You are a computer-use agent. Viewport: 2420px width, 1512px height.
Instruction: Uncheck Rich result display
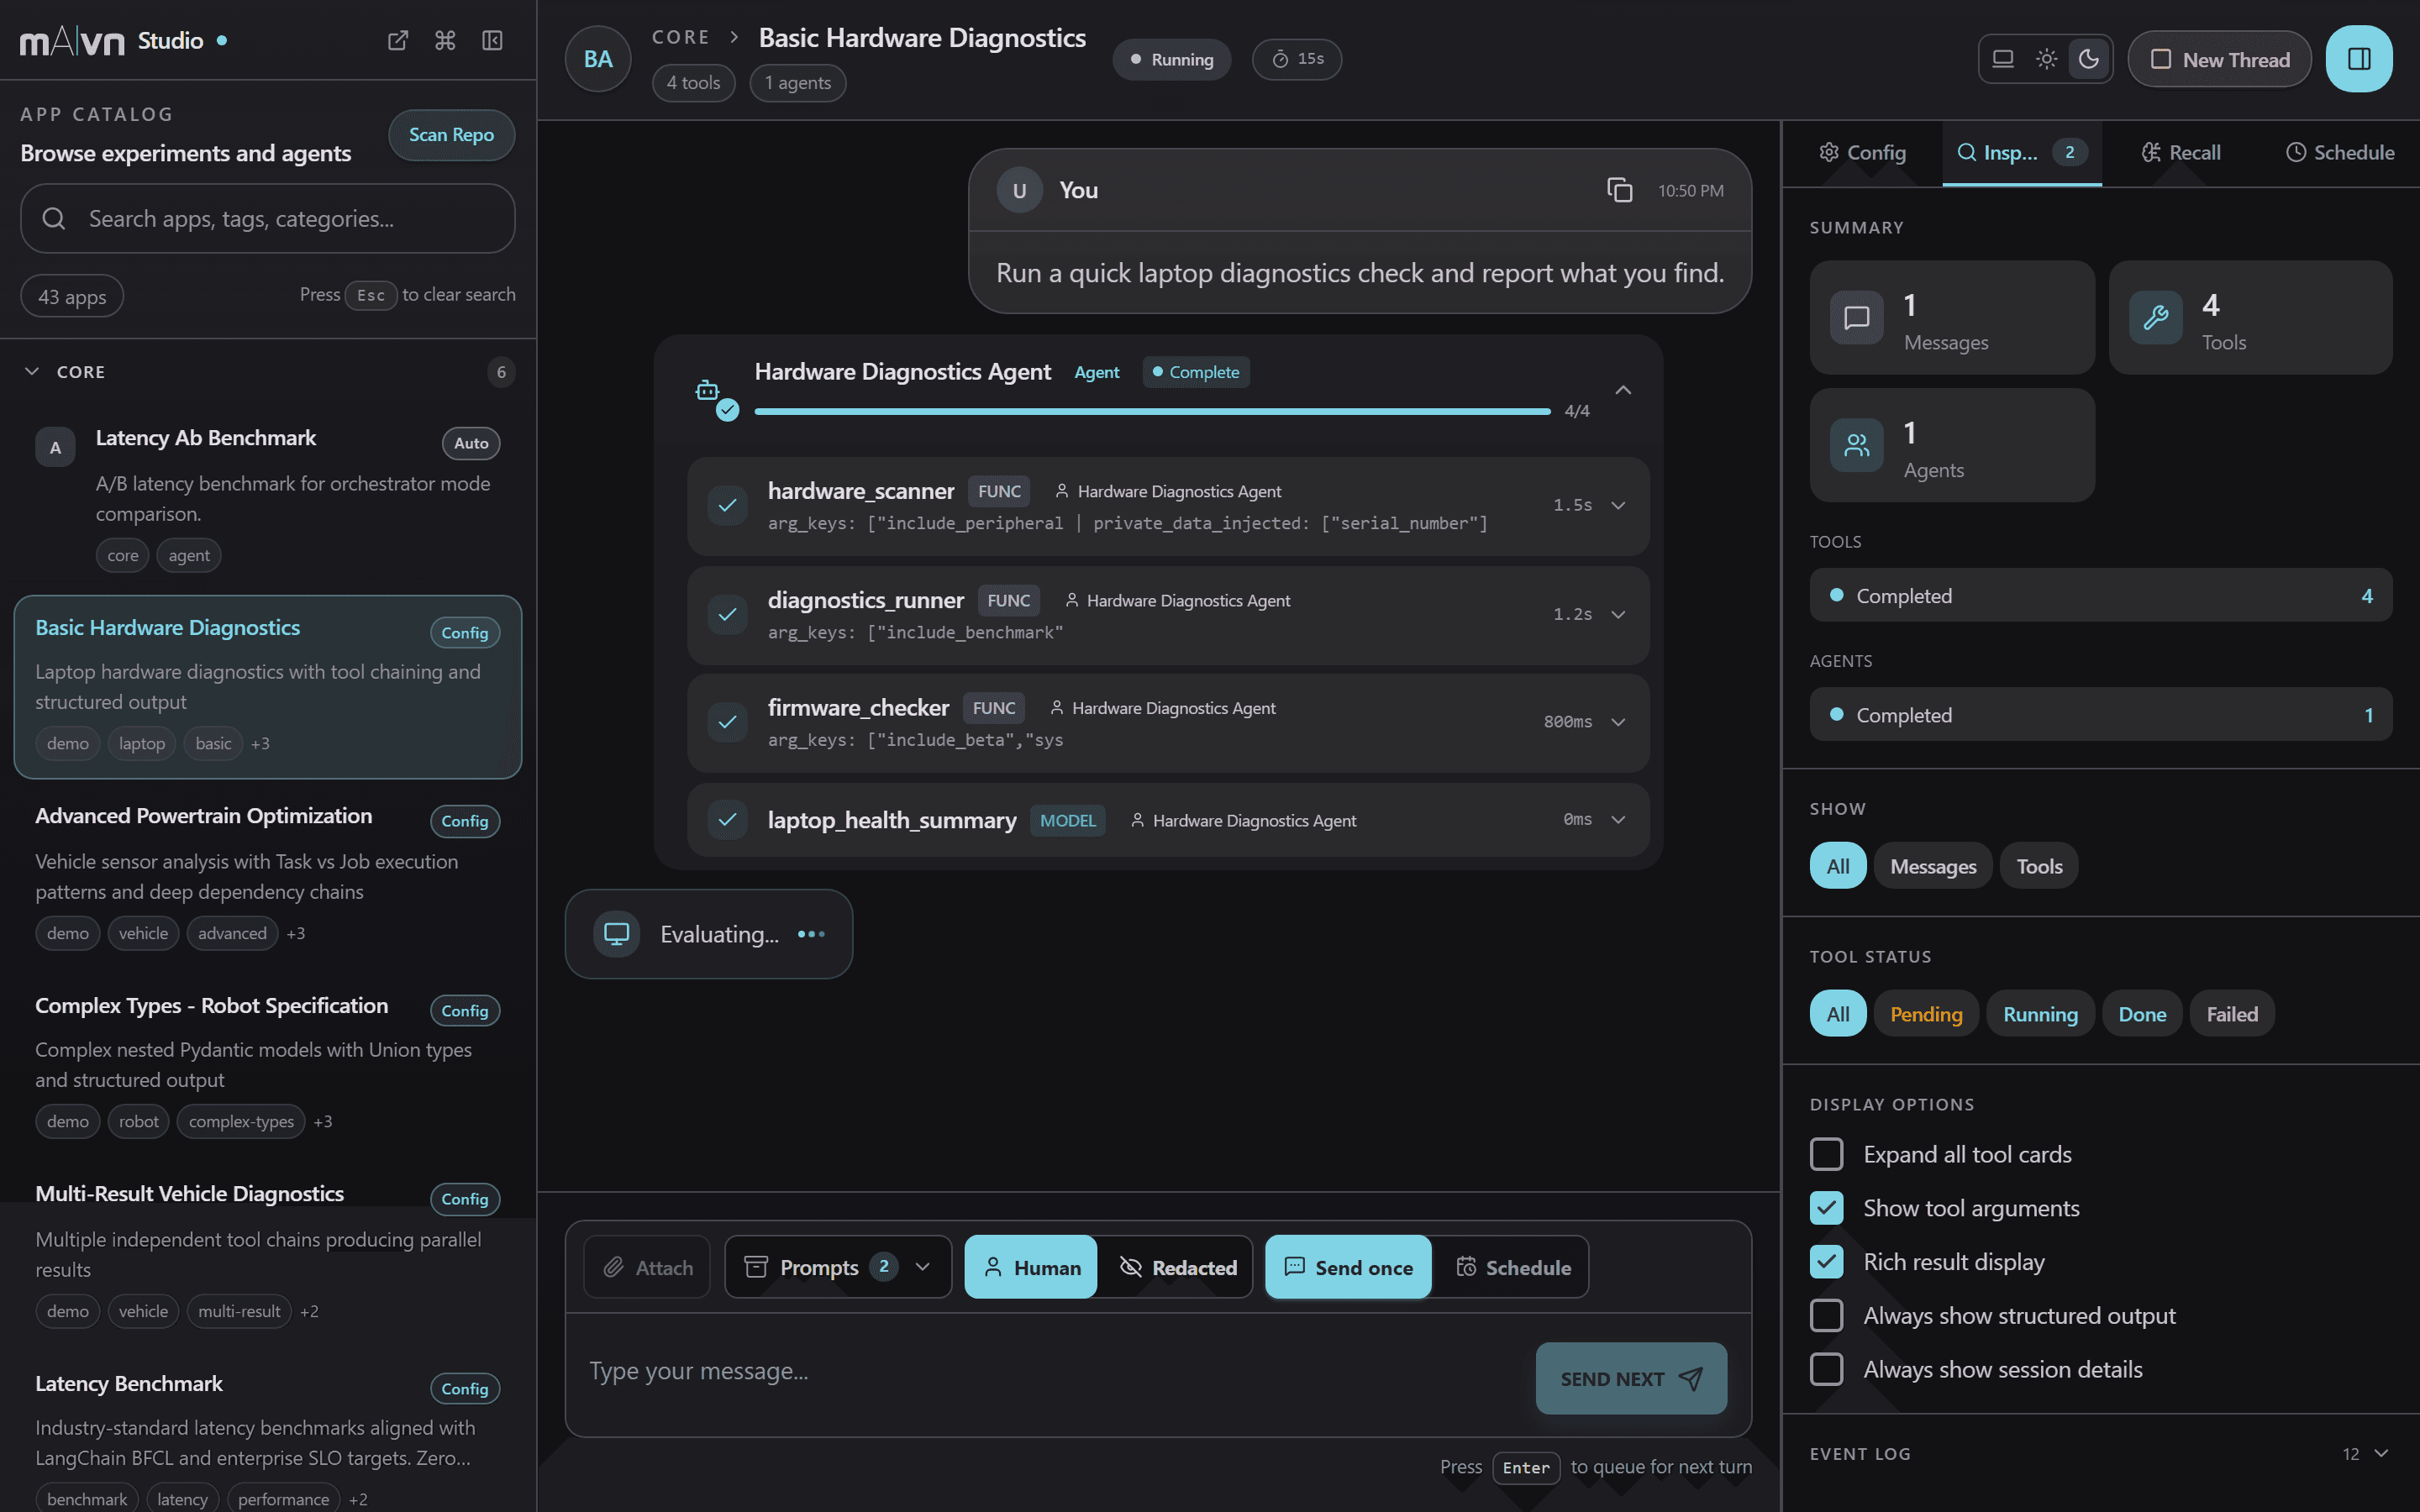click(1826, 1262)
